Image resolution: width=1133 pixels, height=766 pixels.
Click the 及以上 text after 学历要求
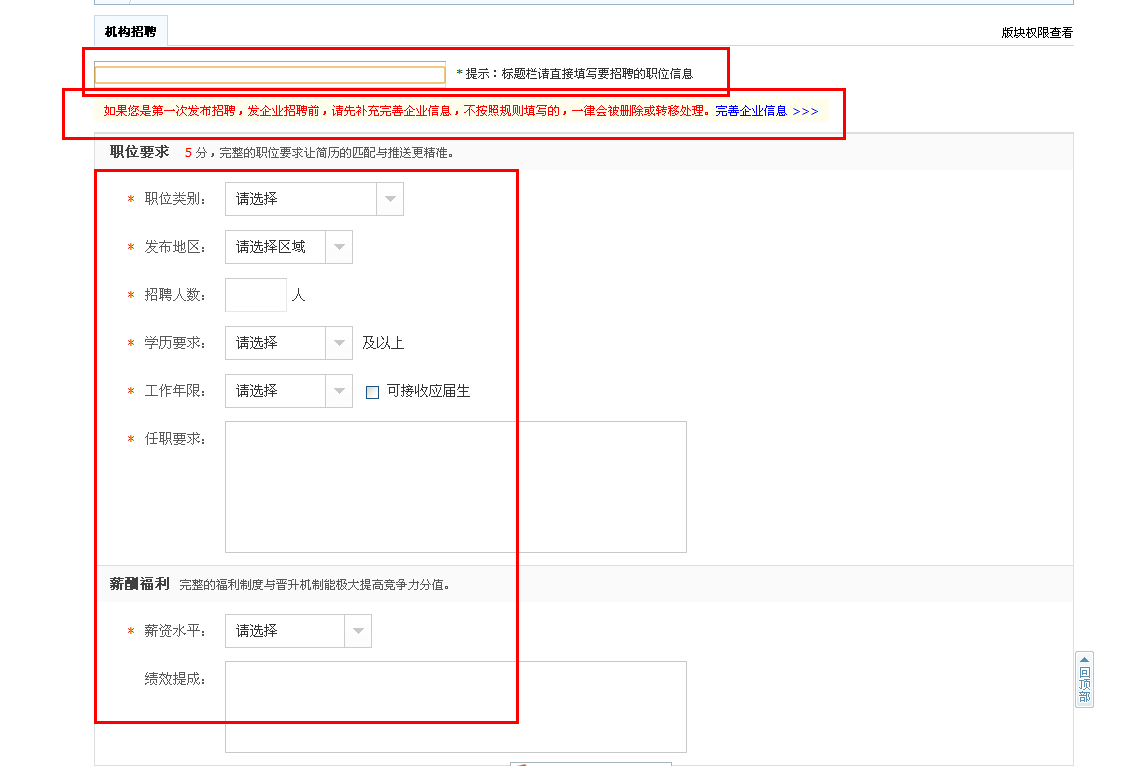pos(383,343)
